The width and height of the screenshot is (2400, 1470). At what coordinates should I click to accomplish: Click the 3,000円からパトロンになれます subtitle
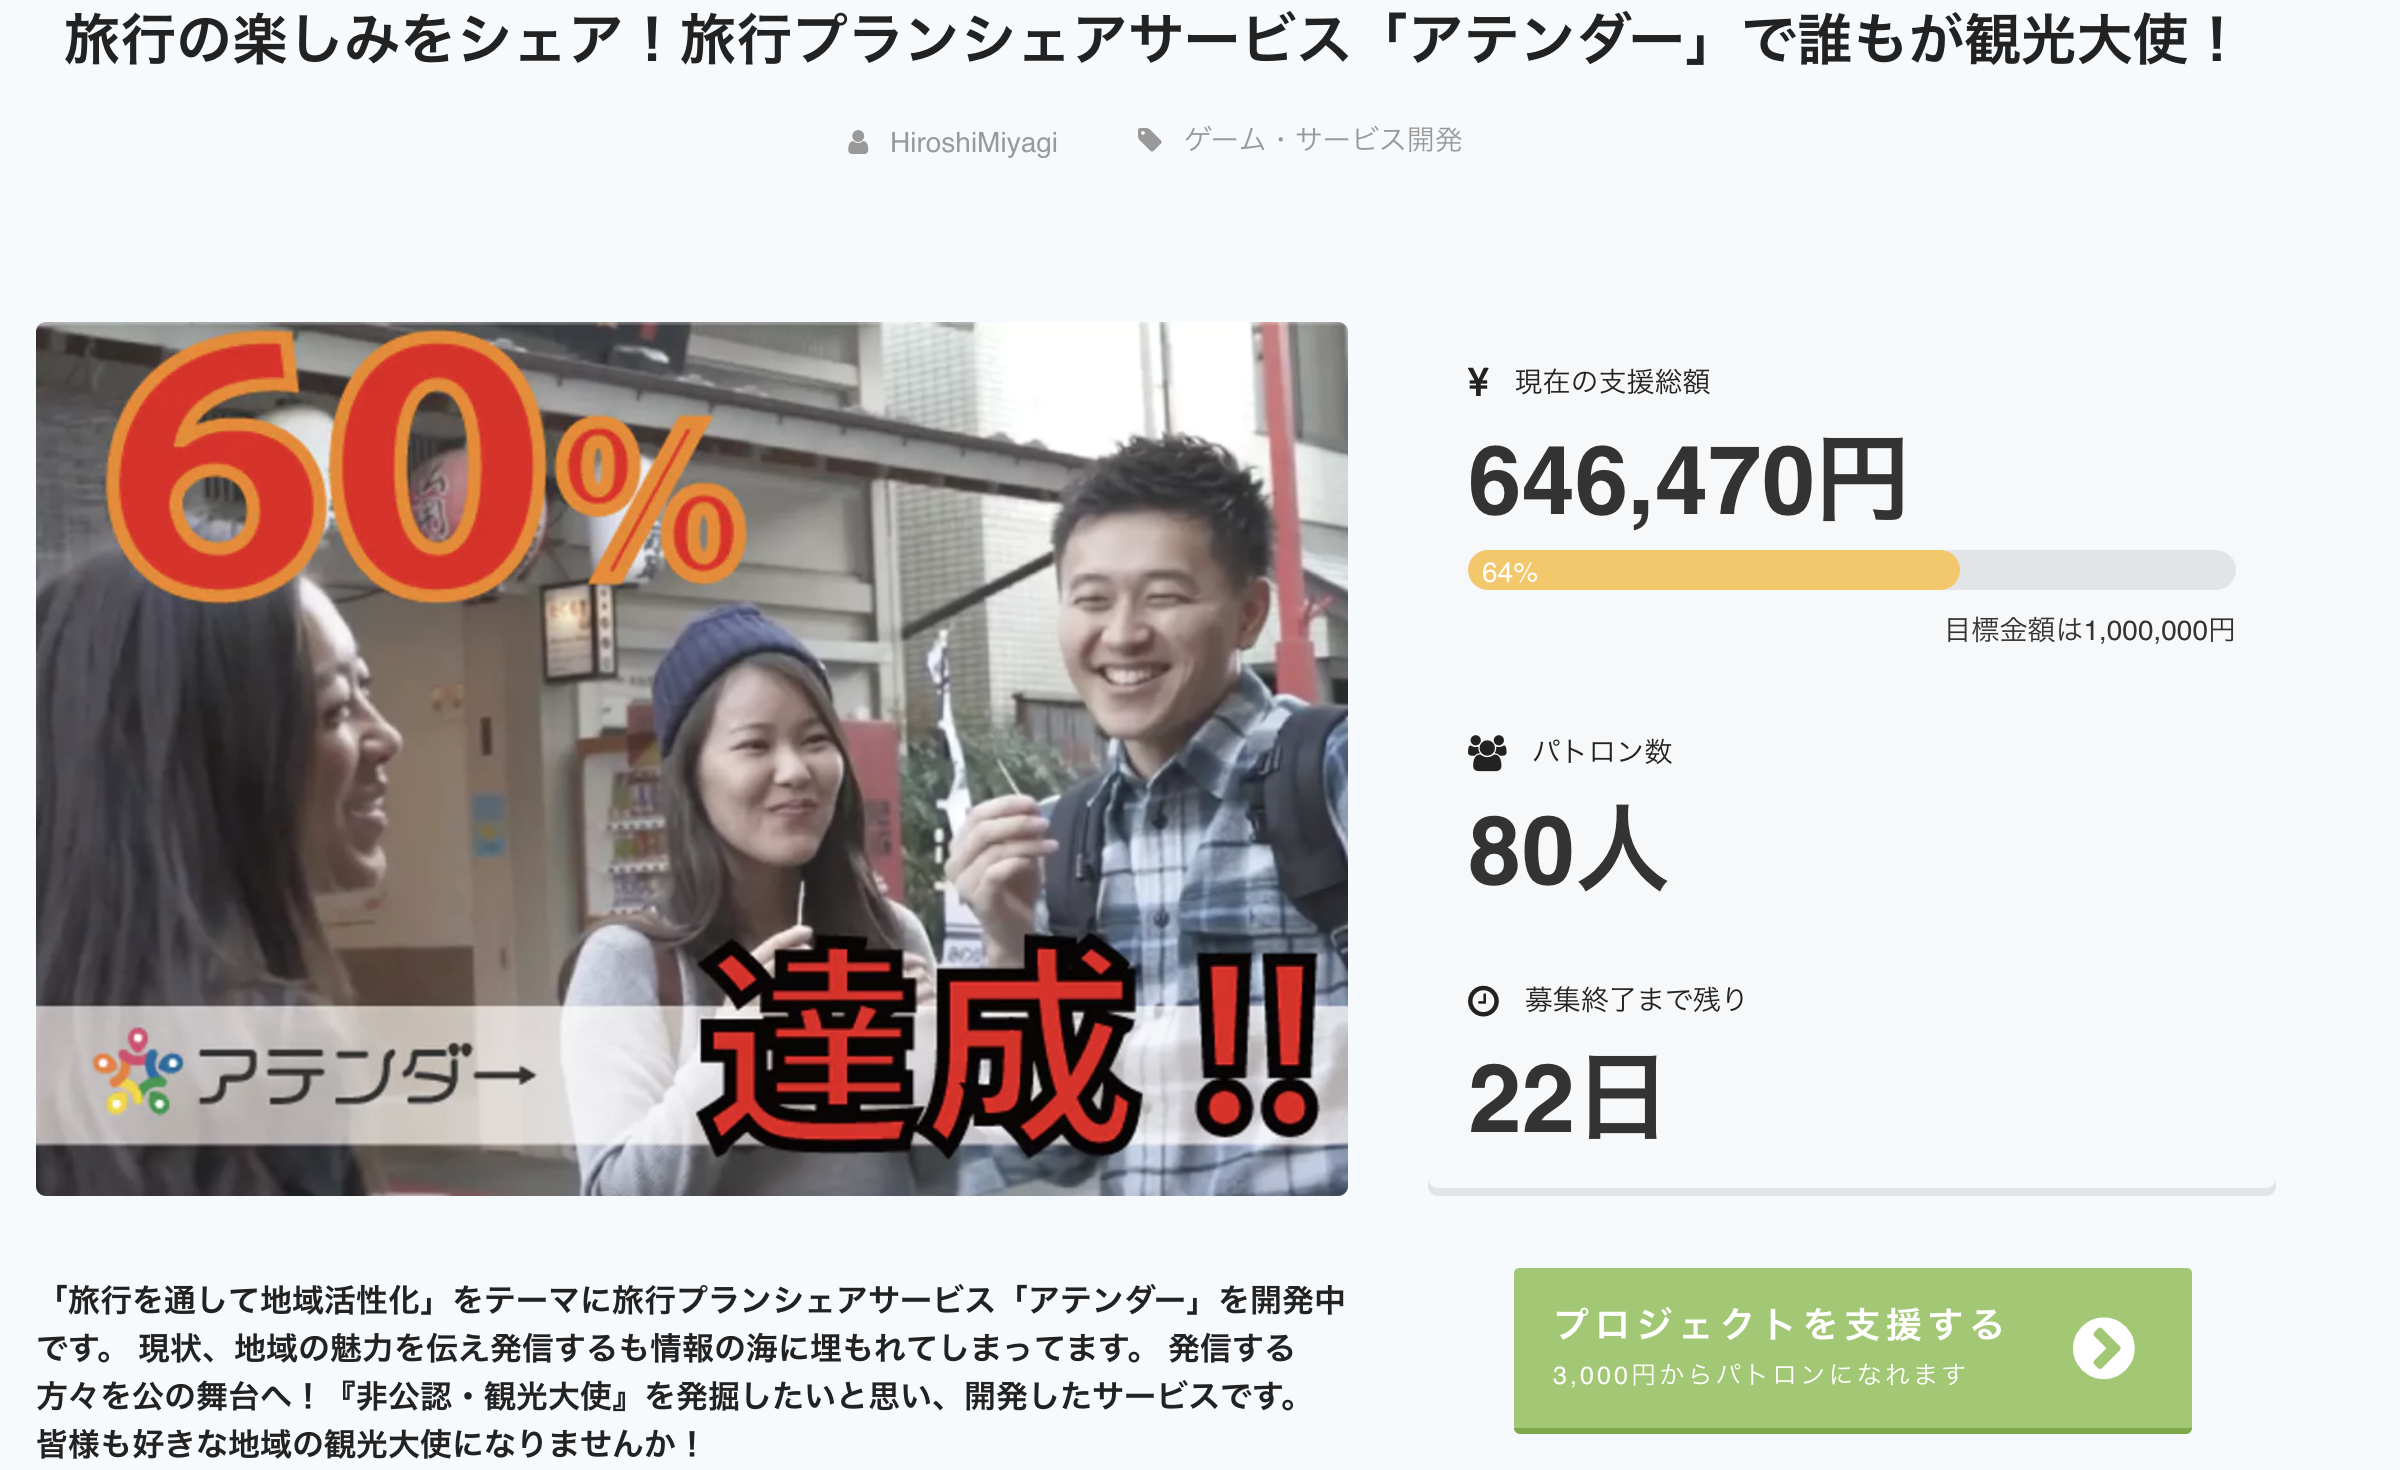pyautogui.click(x=1759, y=1375)
